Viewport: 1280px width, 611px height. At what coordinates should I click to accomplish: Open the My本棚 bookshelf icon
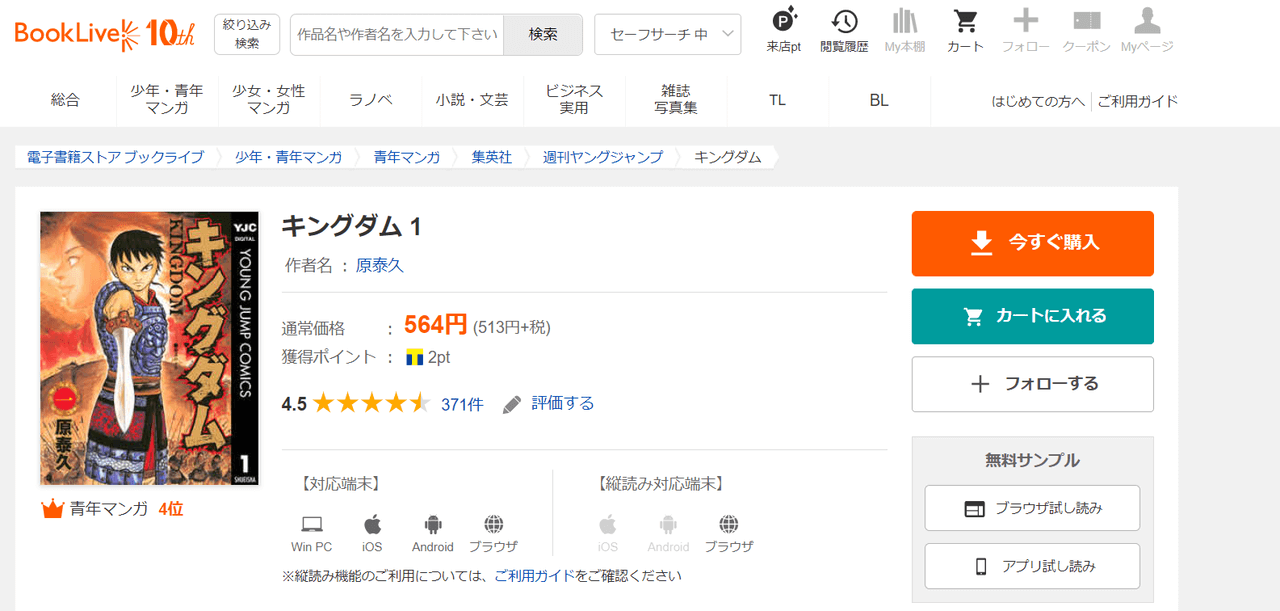pos(904,22)
